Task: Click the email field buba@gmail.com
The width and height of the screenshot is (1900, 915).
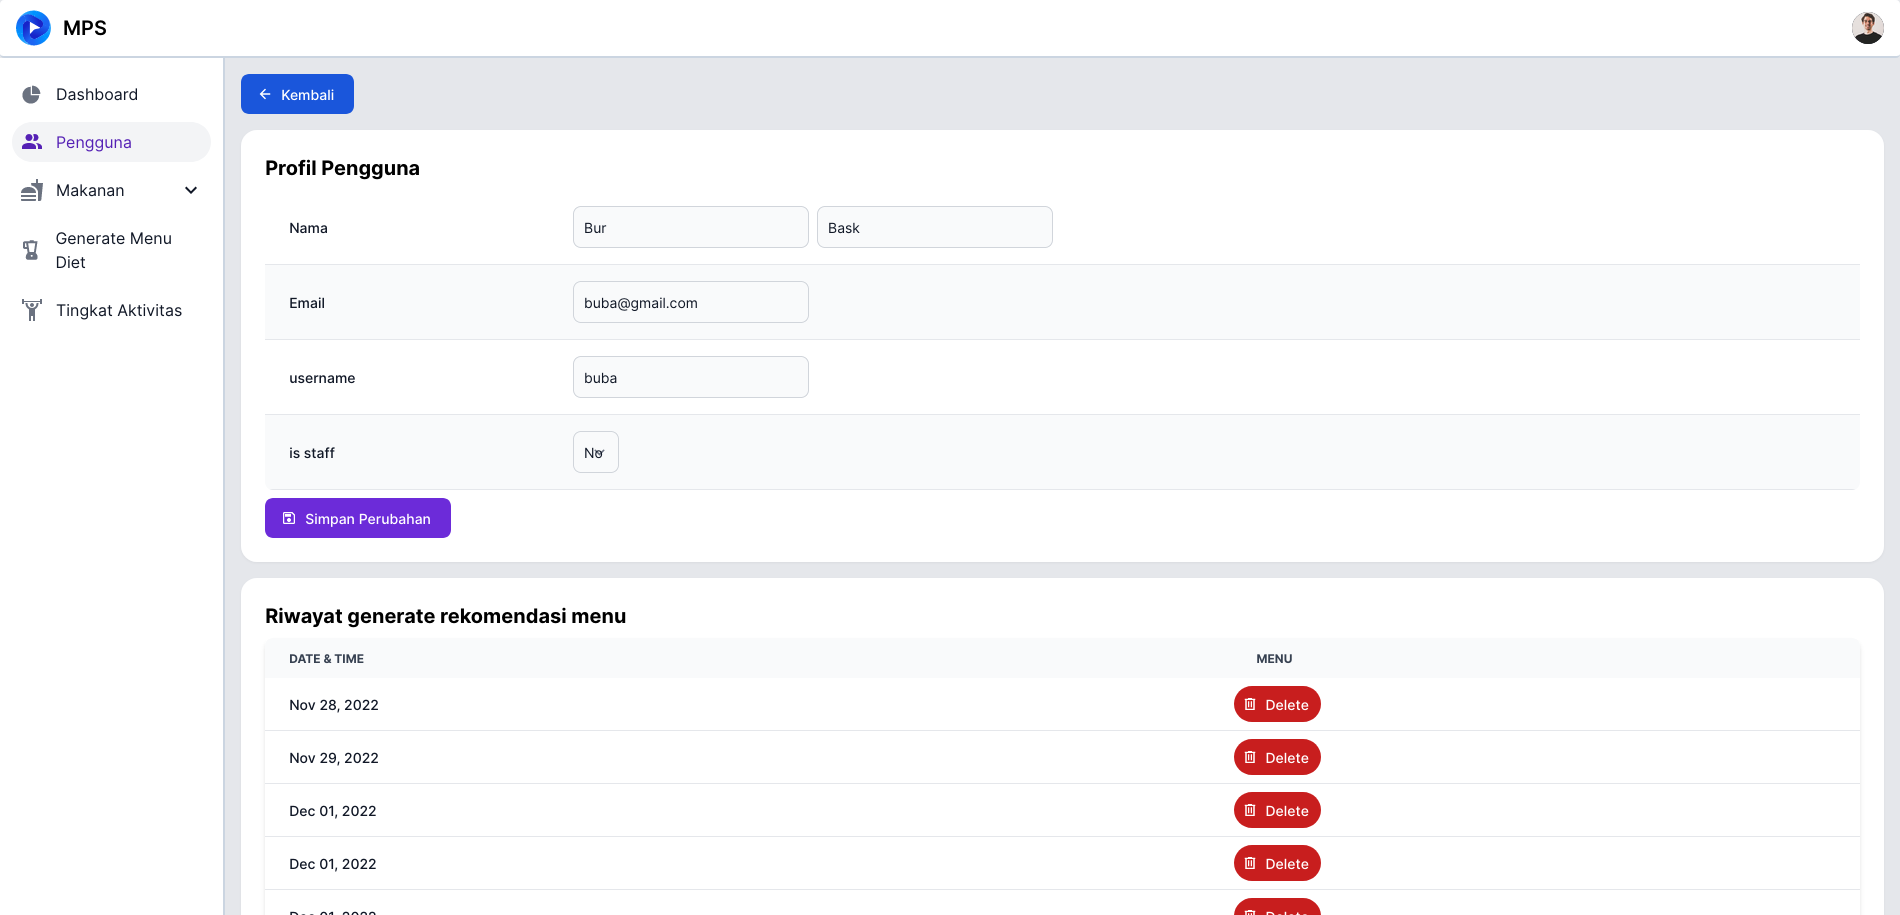Action: click(x=691, y=302)
